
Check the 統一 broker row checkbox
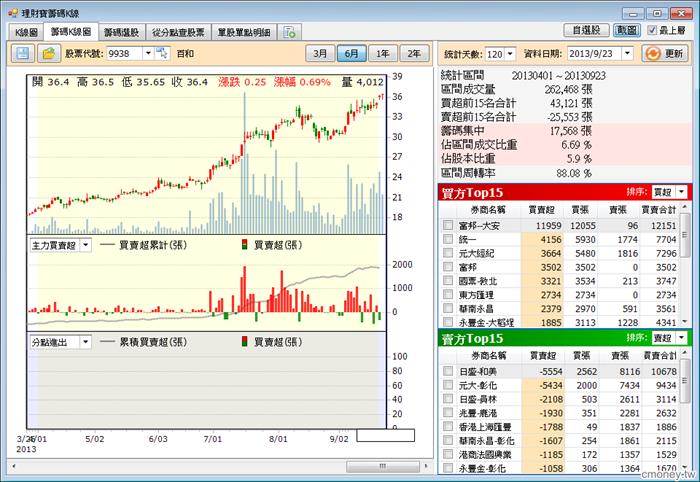coord(448,239)
